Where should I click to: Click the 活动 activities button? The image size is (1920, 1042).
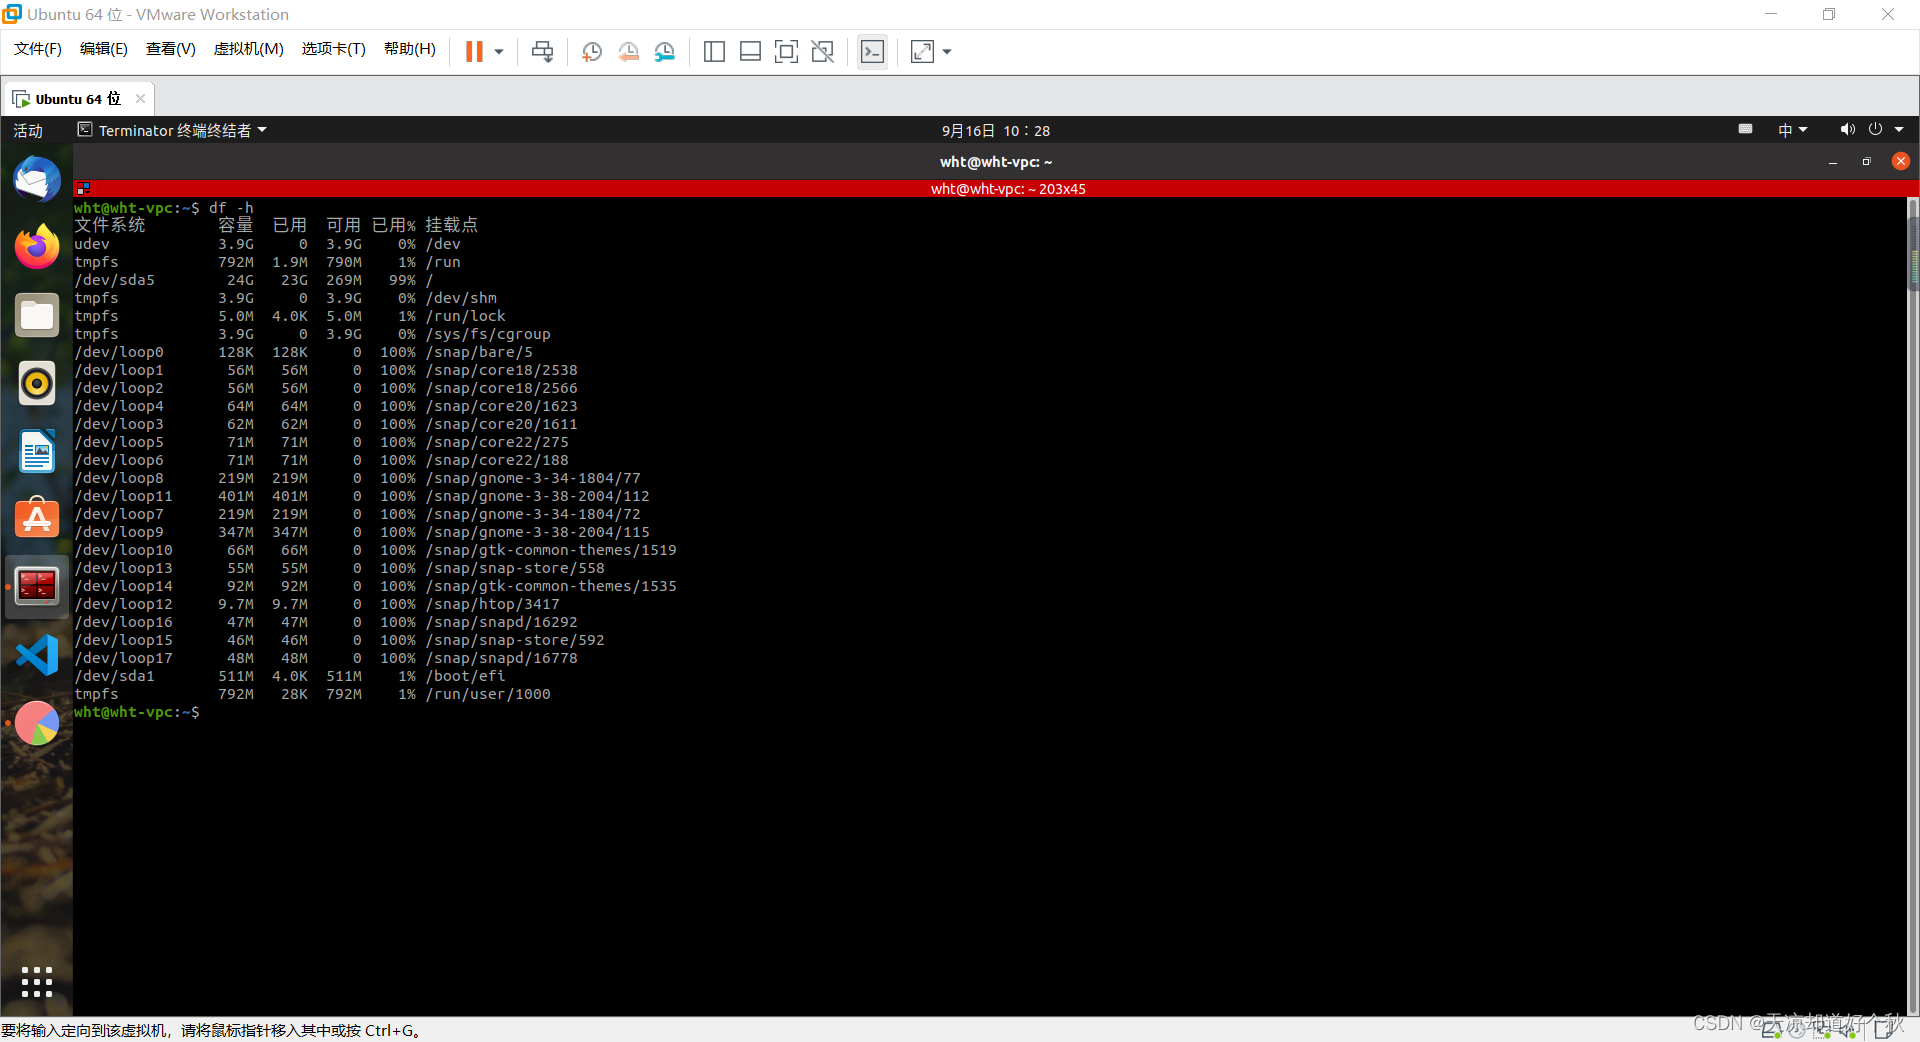(x=28, y=130)
